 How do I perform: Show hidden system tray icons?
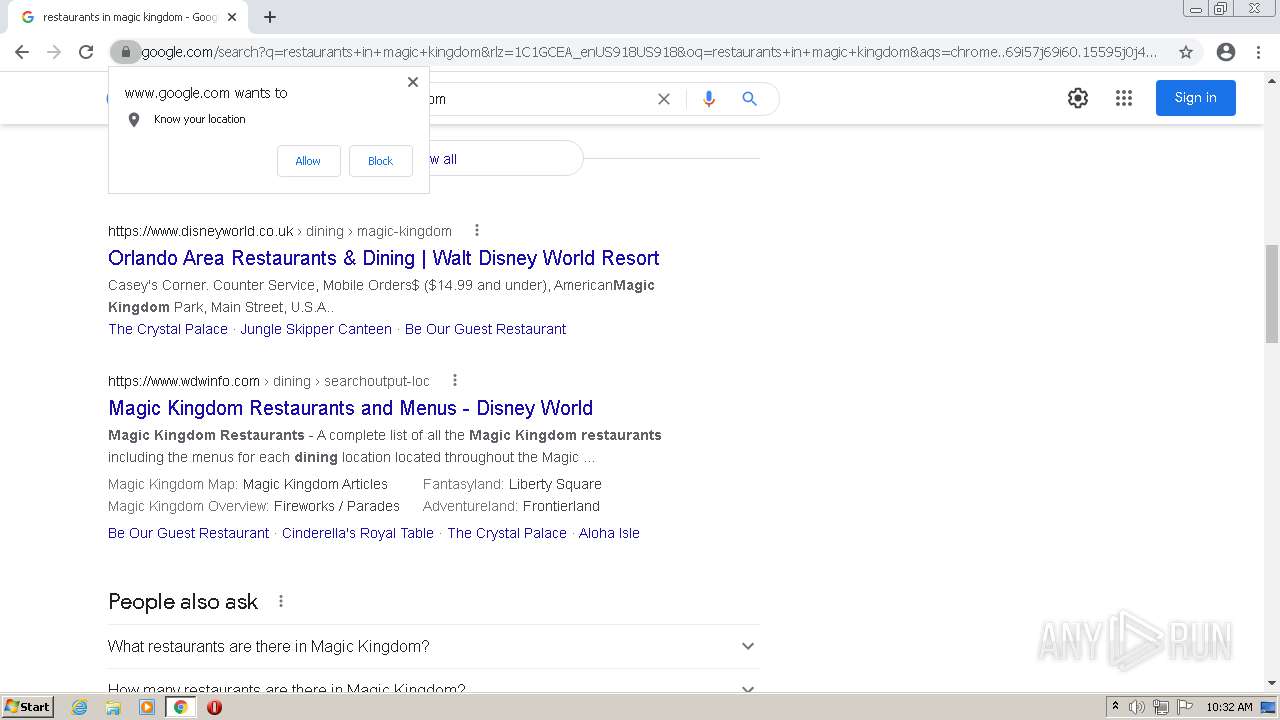coord(1115,707)
